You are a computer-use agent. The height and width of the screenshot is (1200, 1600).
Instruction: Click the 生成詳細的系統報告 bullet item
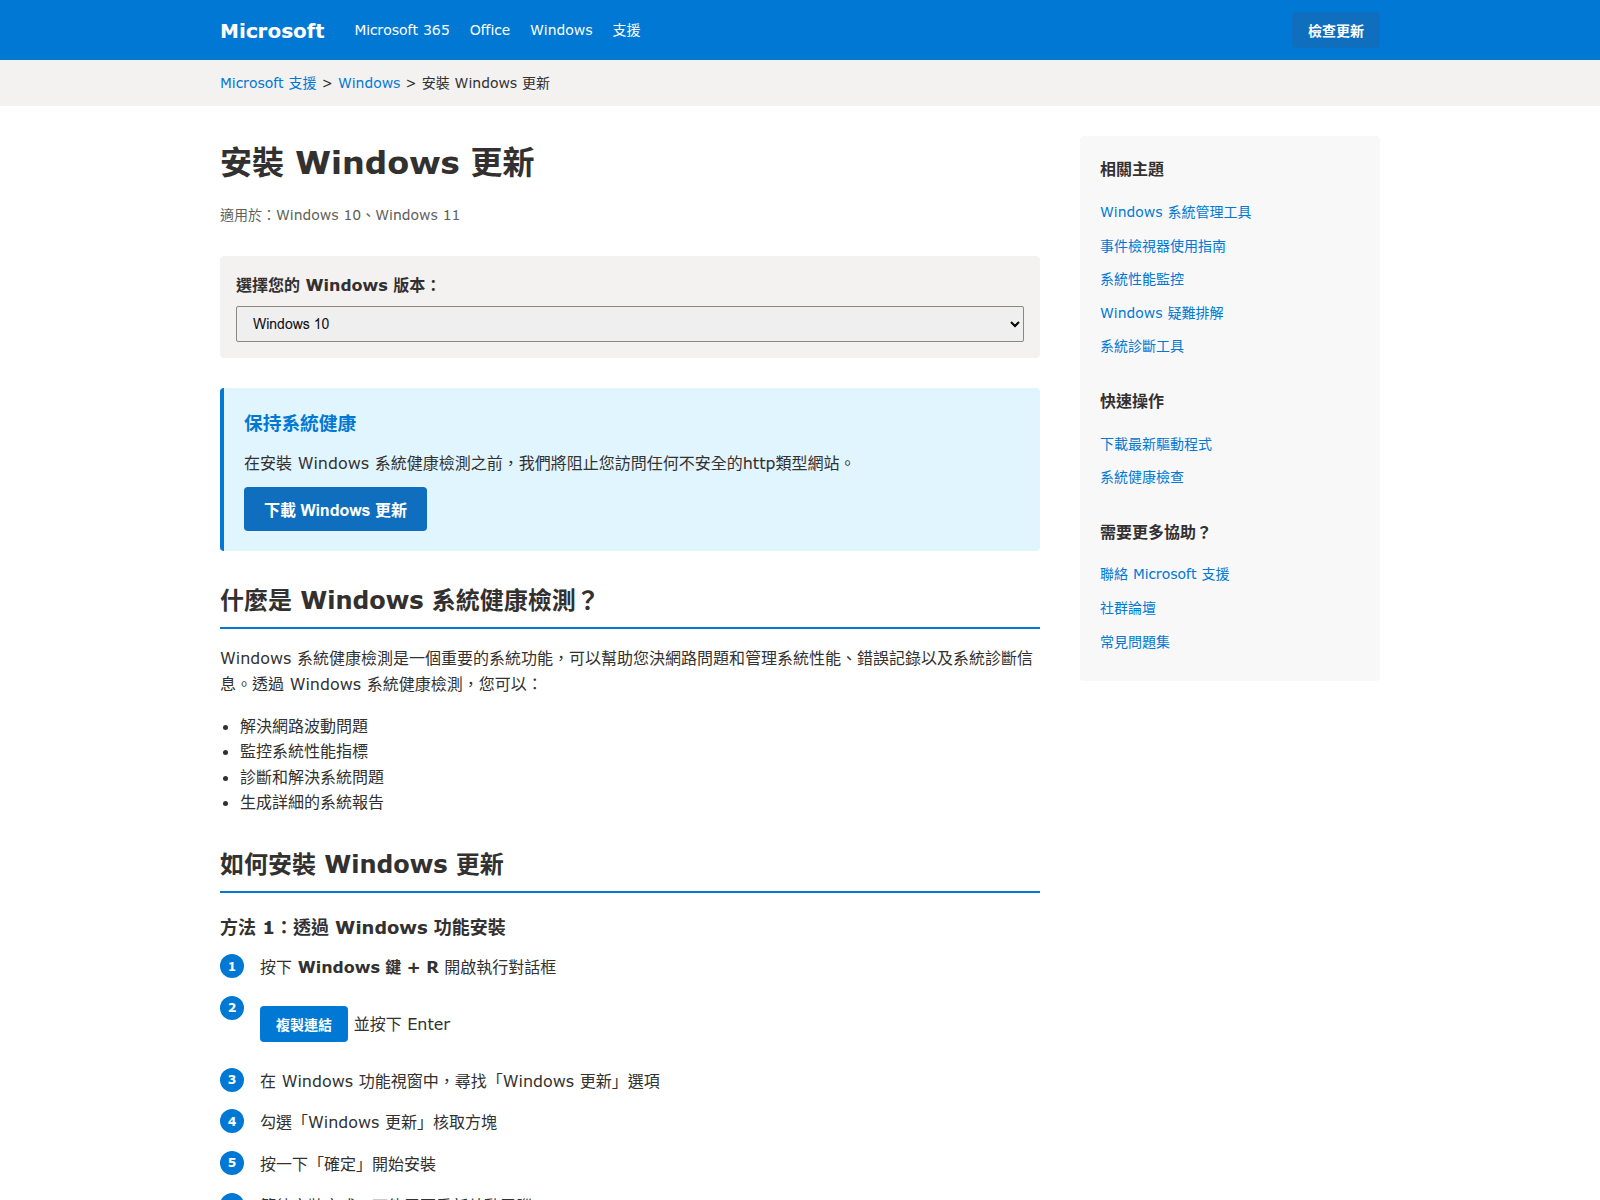click(x=312, y=802)
